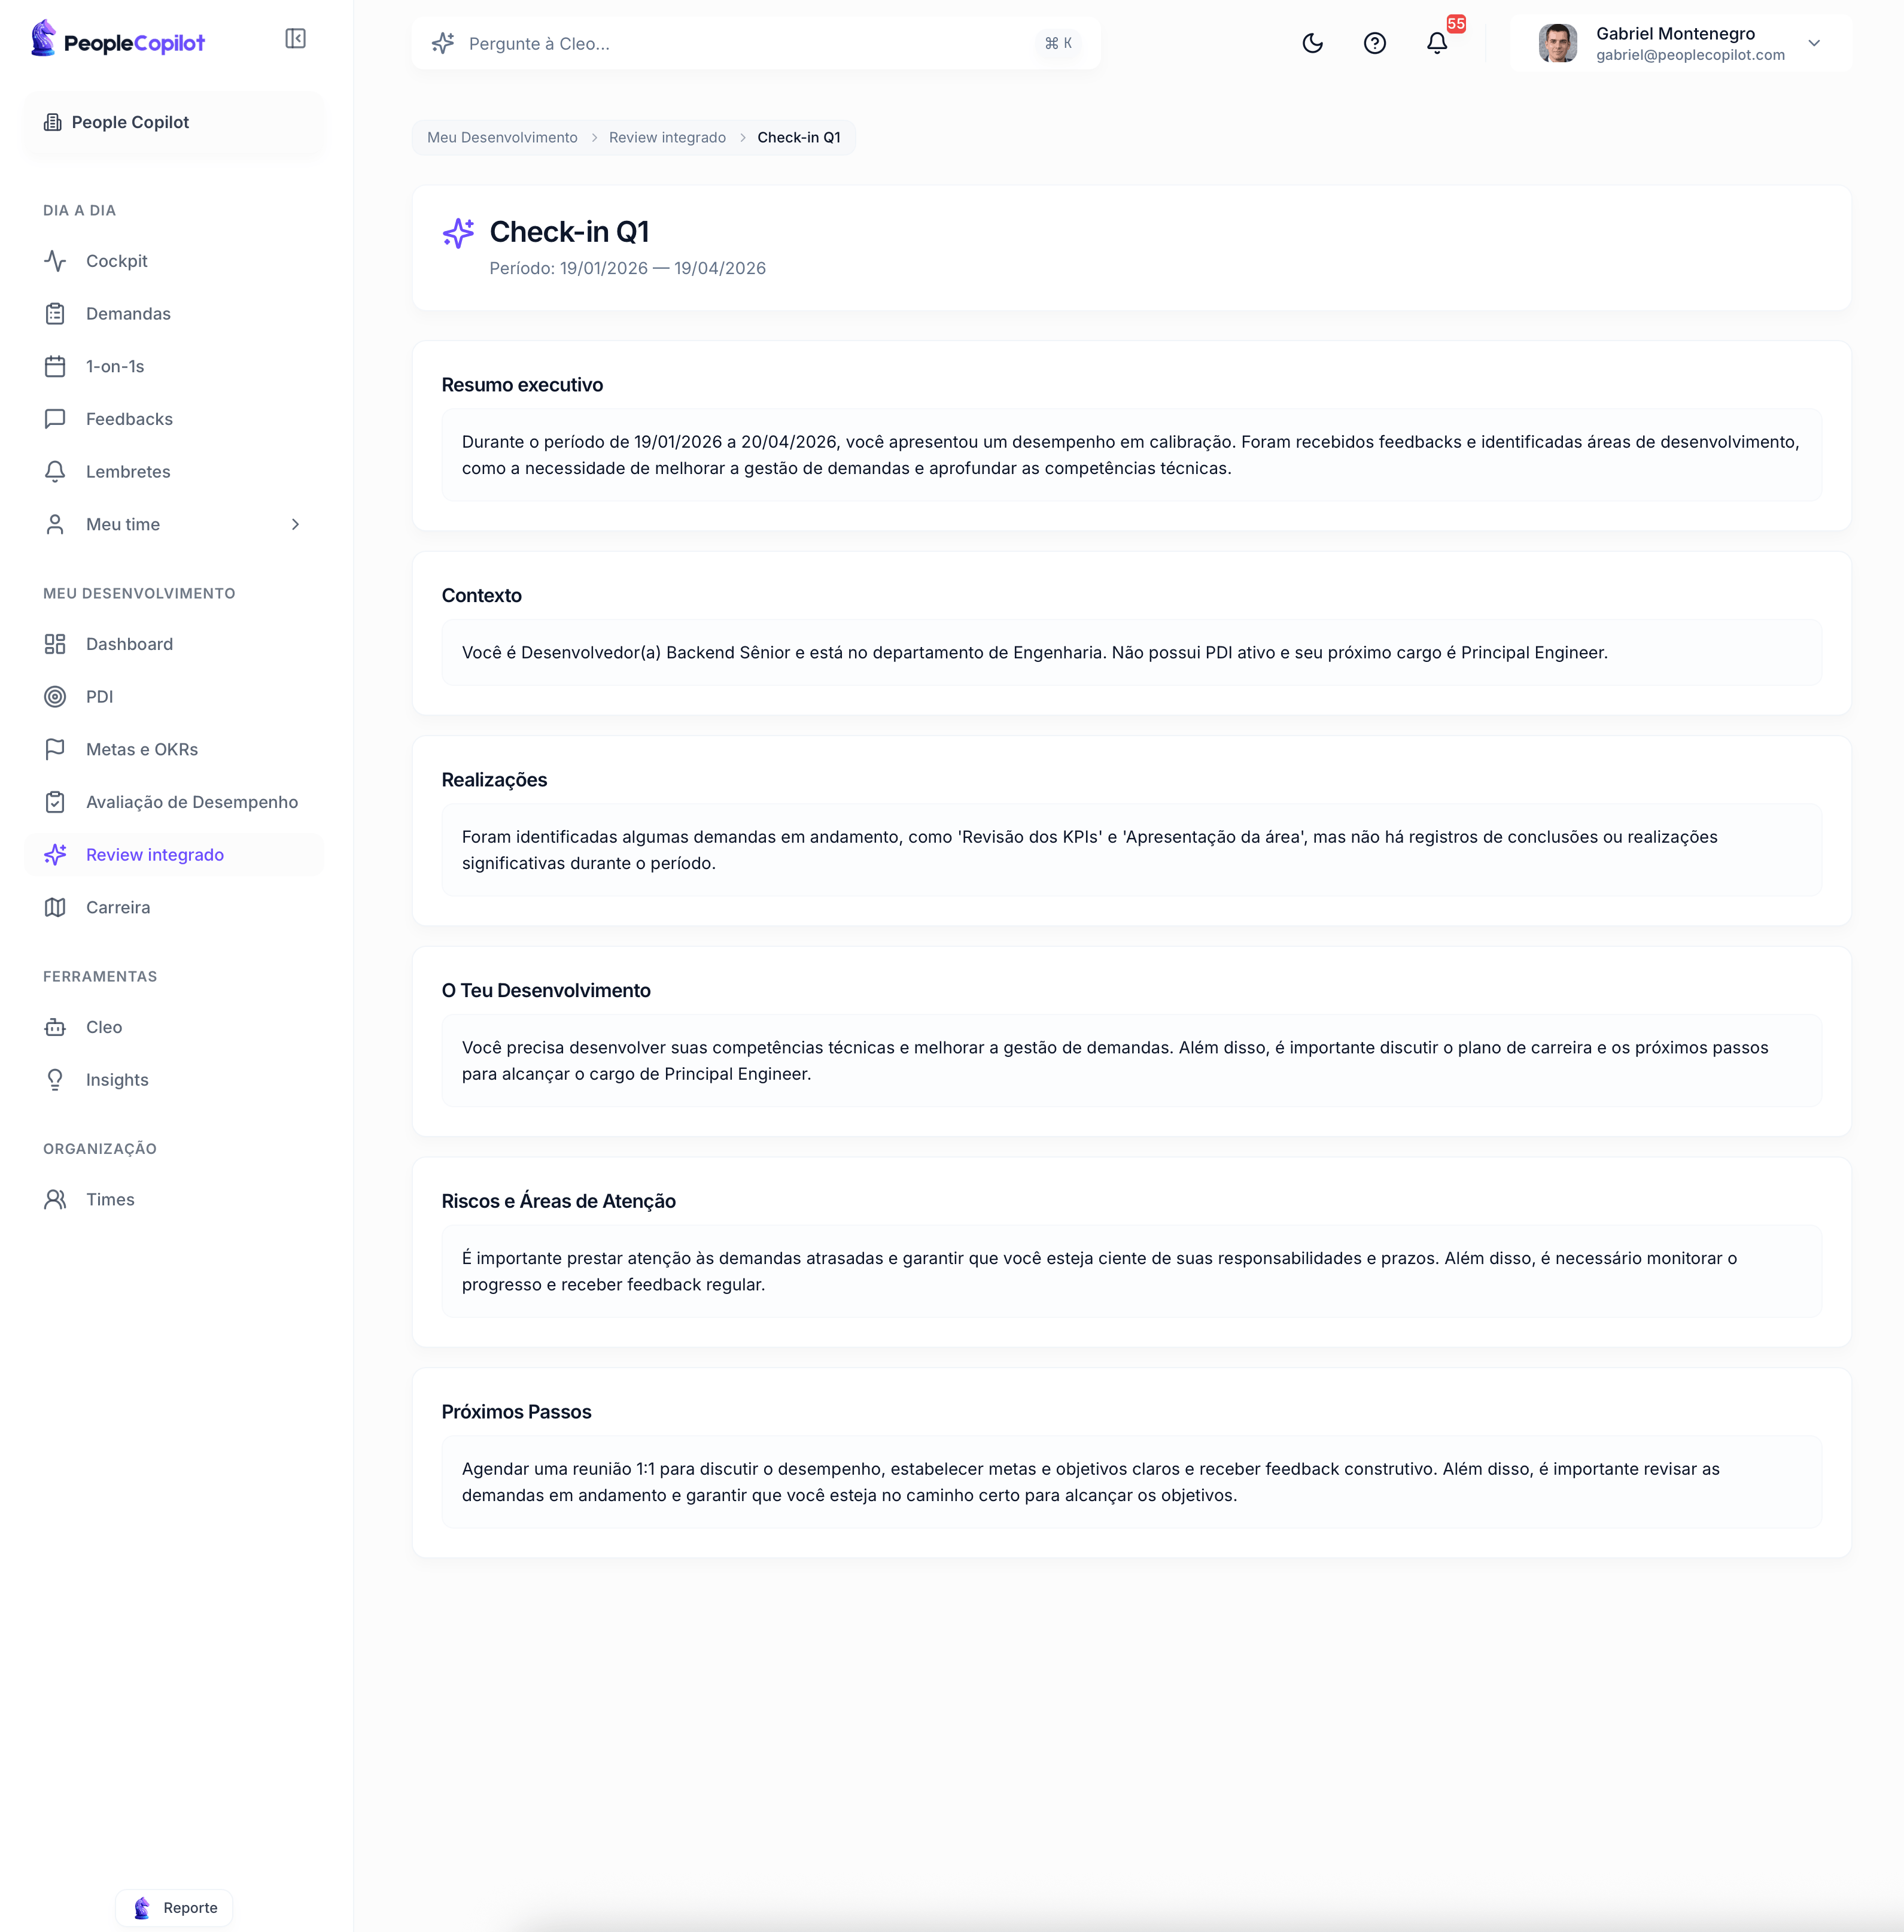Screen dimensions: 1904x1932
Task: Open Insights in the sidebar
Action: 174,1080
